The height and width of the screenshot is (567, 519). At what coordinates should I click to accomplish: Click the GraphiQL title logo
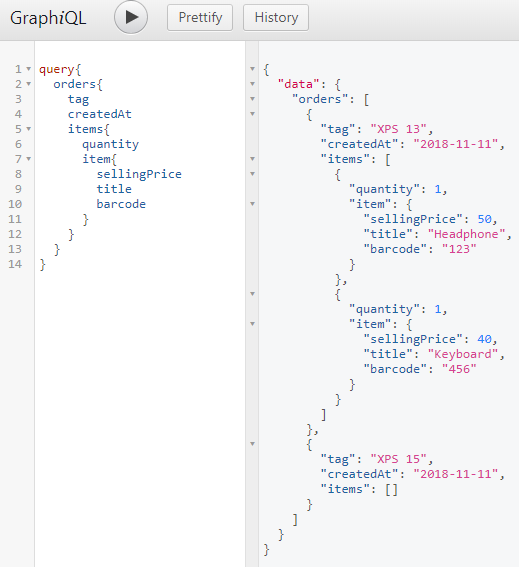click(48, 18)
